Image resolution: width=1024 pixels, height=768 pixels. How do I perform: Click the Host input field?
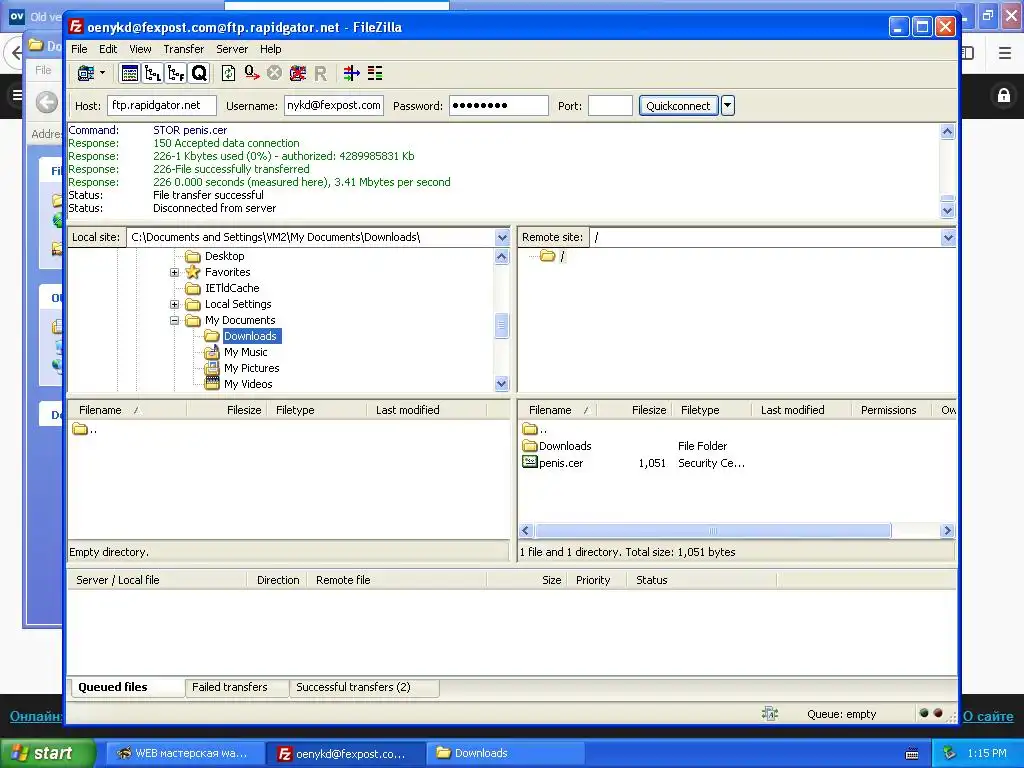[161, 105]
